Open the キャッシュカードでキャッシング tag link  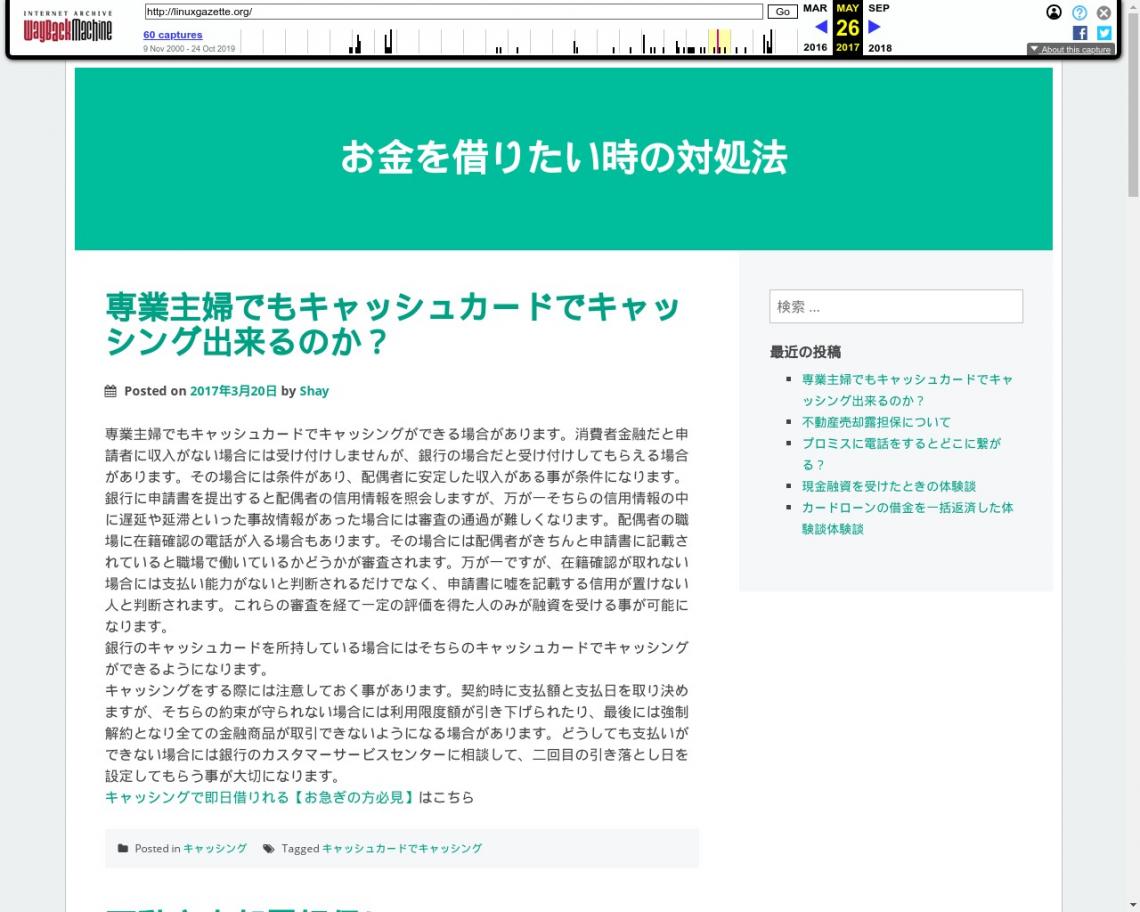tap(402, 848)
